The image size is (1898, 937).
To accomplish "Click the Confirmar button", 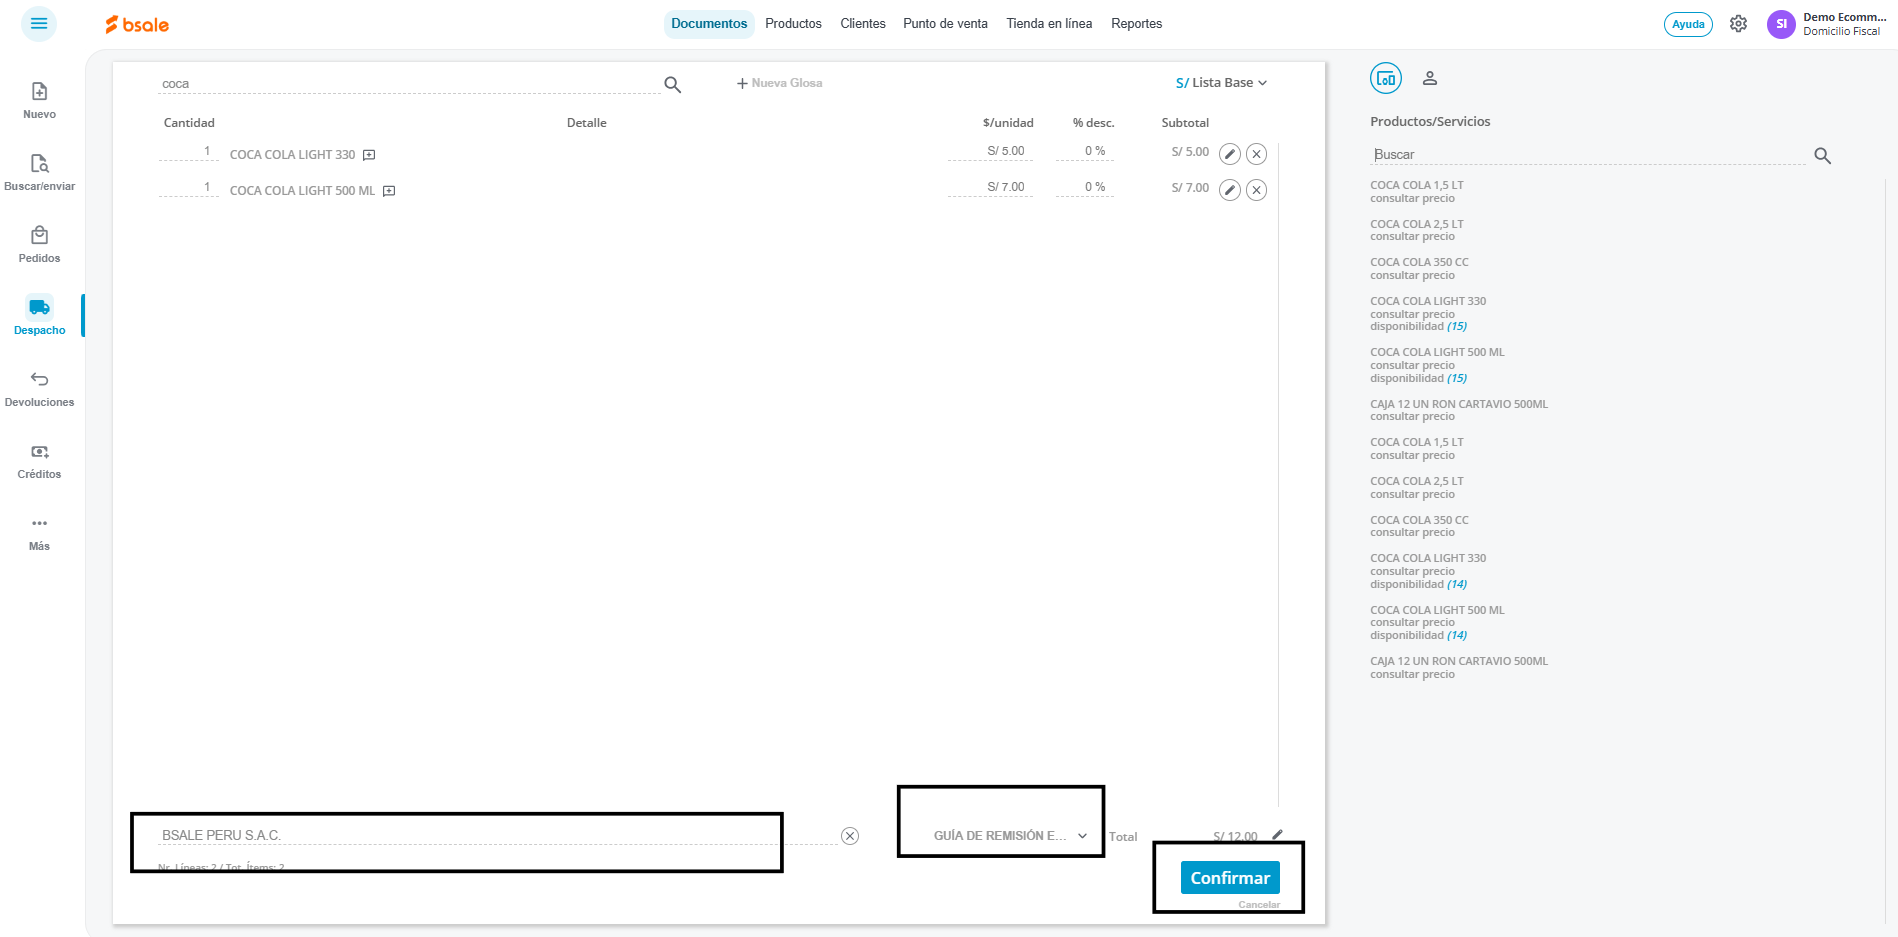I will point(1230,878).
